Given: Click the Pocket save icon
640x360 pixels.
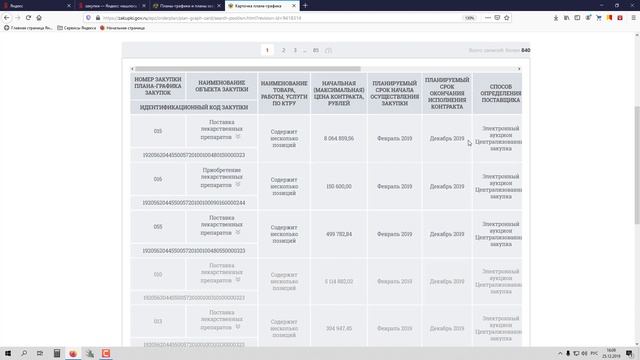Looking at the screenshot, I should [497, 18].
